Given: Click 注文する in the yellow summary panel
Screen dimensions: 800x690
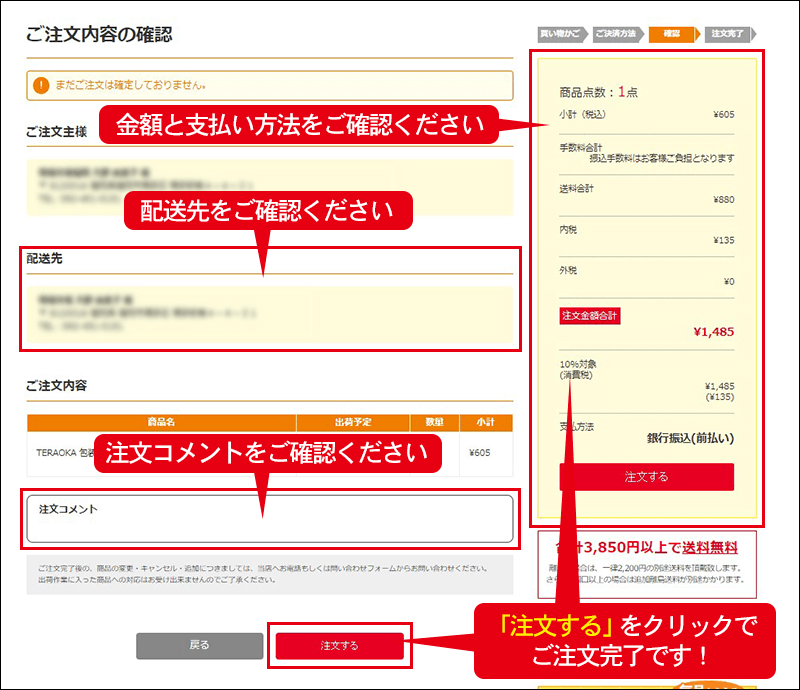Looking at the screenshot, I should pos(646,477).
